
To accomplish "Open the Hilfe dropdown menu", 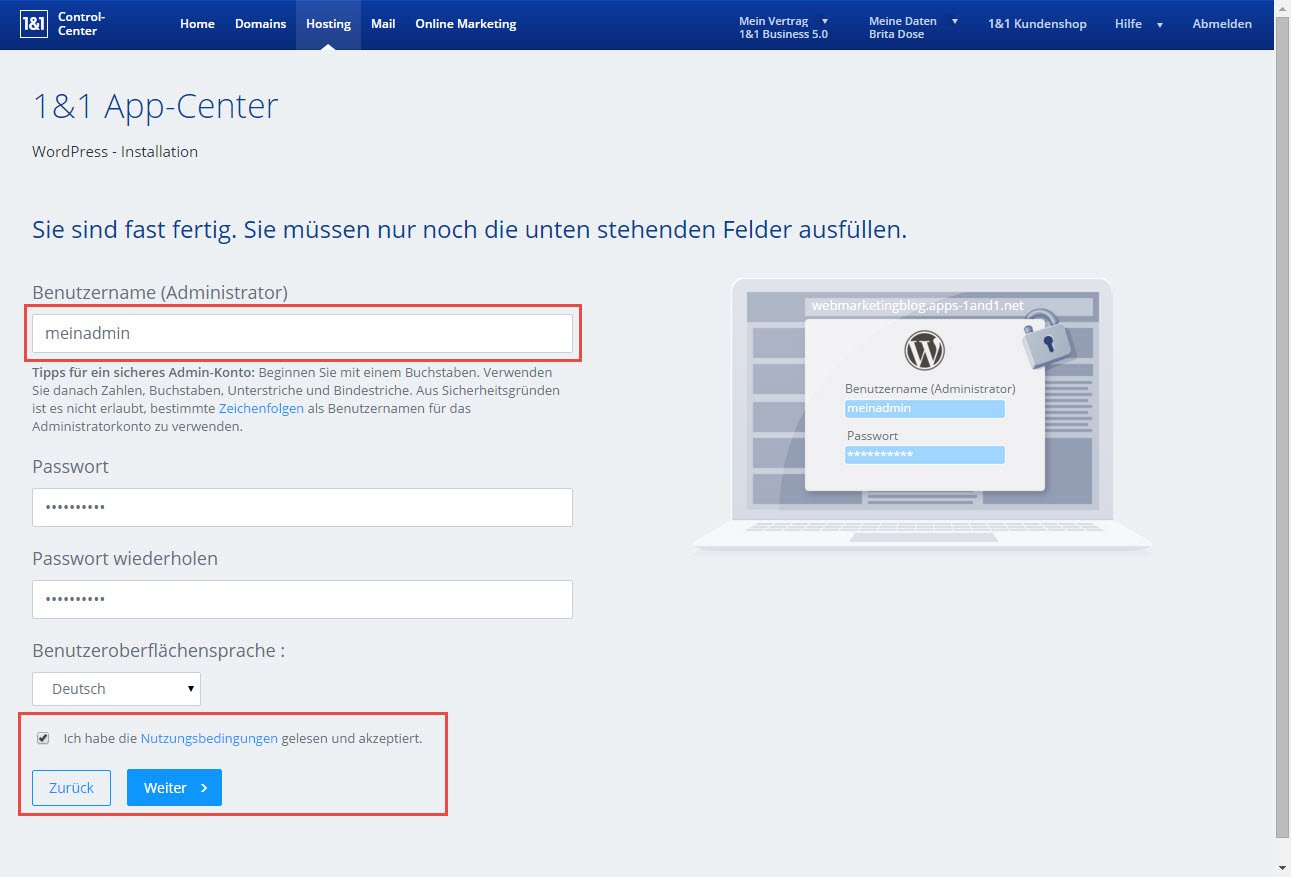I will [x=1138, y=24].
